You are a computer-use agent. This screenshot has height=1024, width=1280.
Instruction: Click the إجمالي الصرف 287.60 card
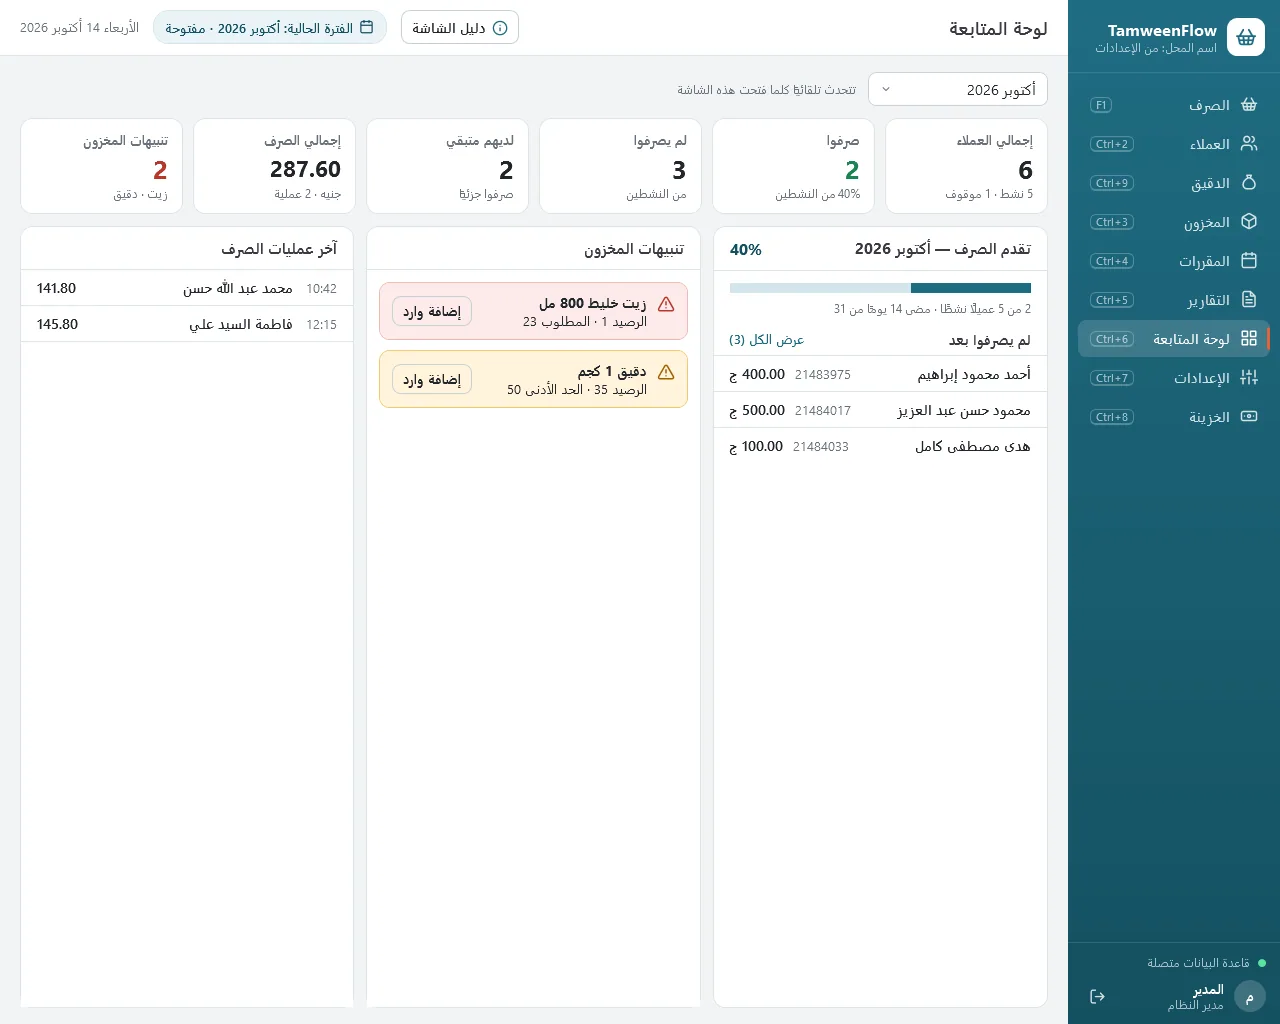point(274,166)
